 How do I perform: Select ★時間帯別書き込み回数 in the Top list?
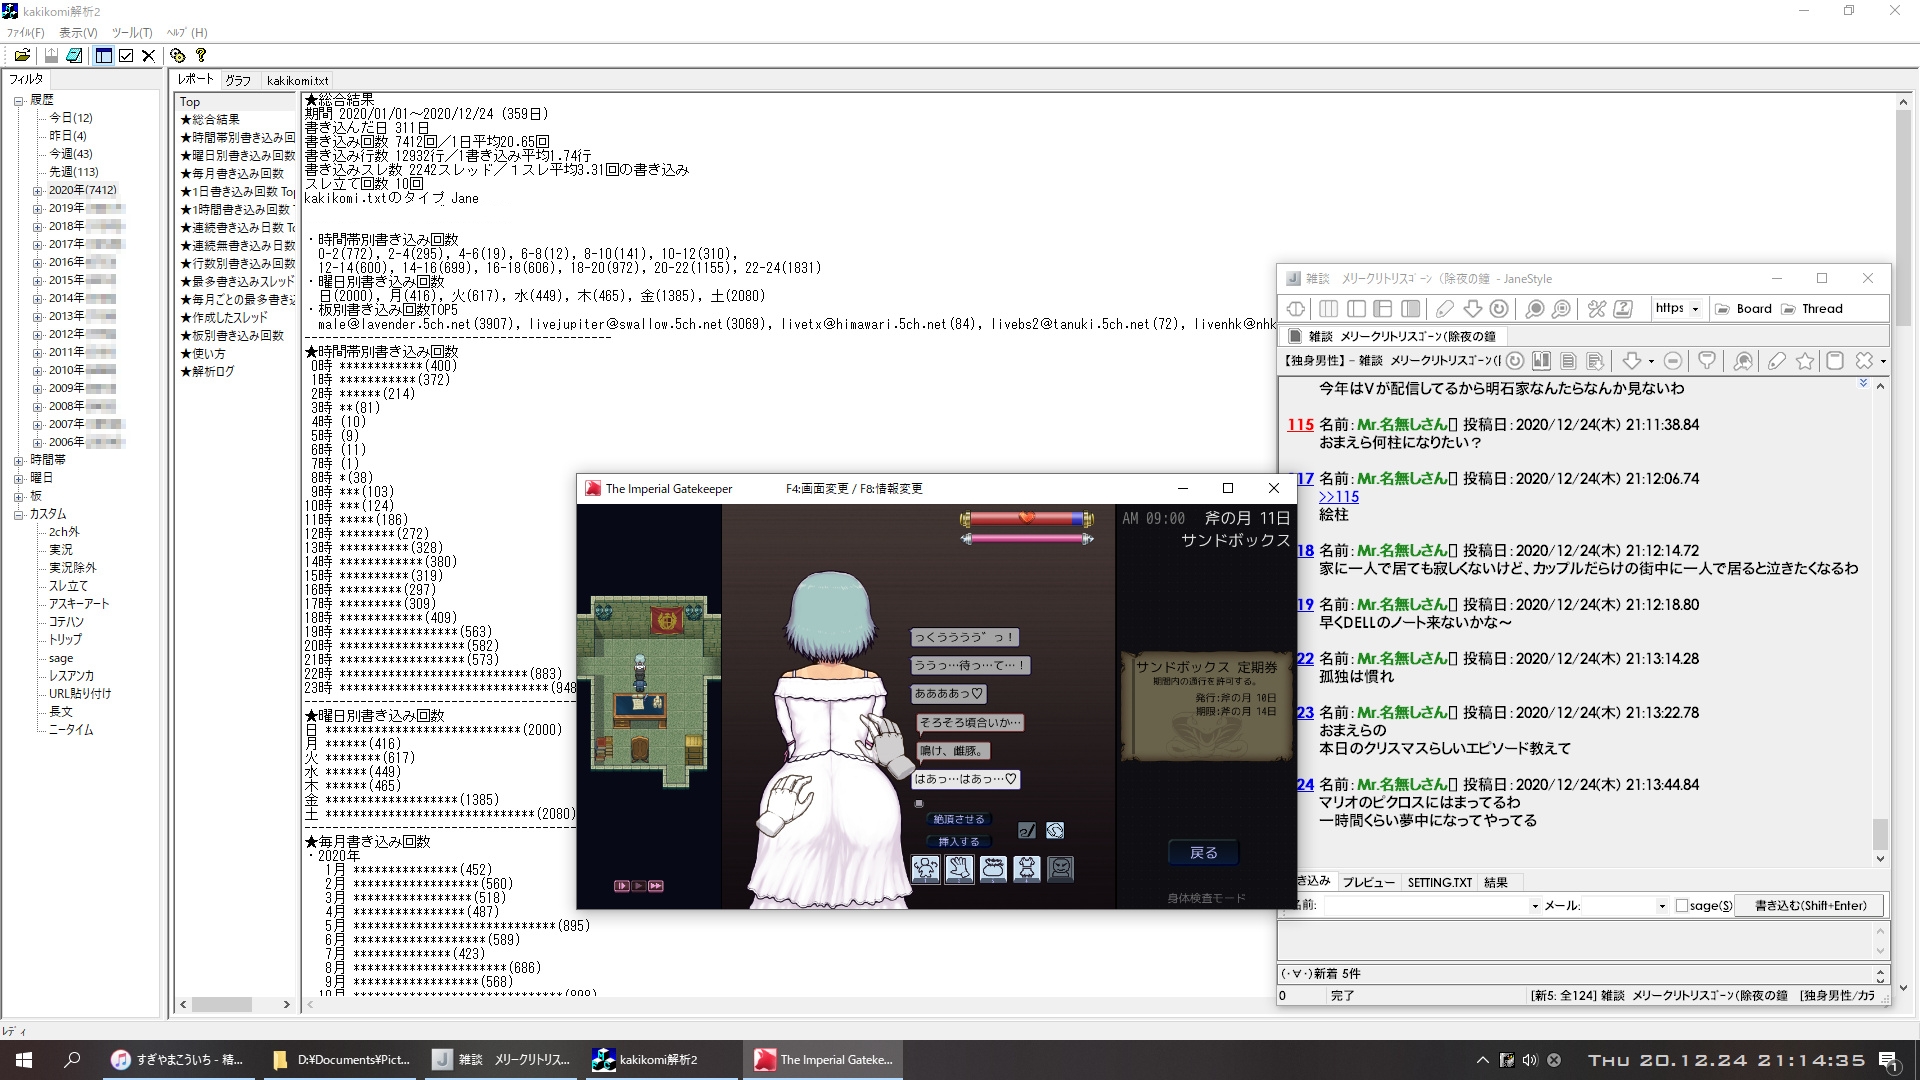238,138
